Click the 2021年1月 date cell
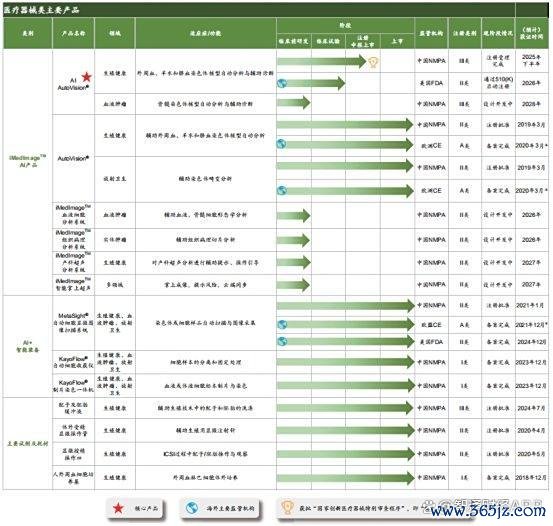Screen dimensions: 553x526 coord(531,305)
